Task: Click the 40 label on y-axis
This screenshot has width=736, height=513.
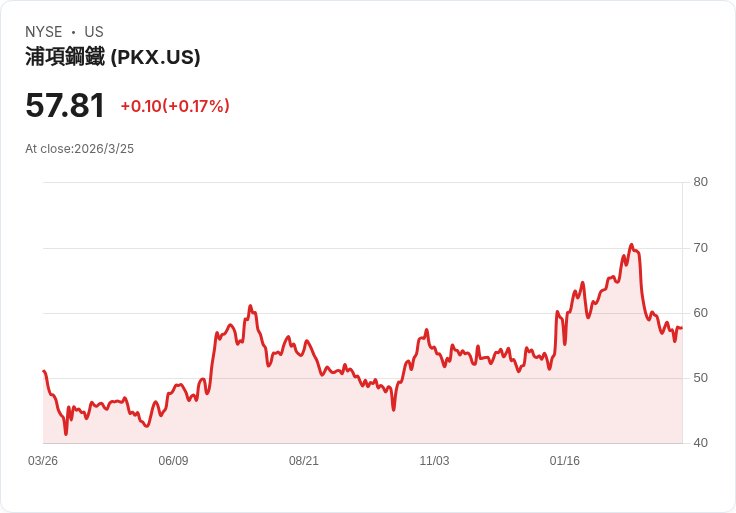Action: [701, 443]
